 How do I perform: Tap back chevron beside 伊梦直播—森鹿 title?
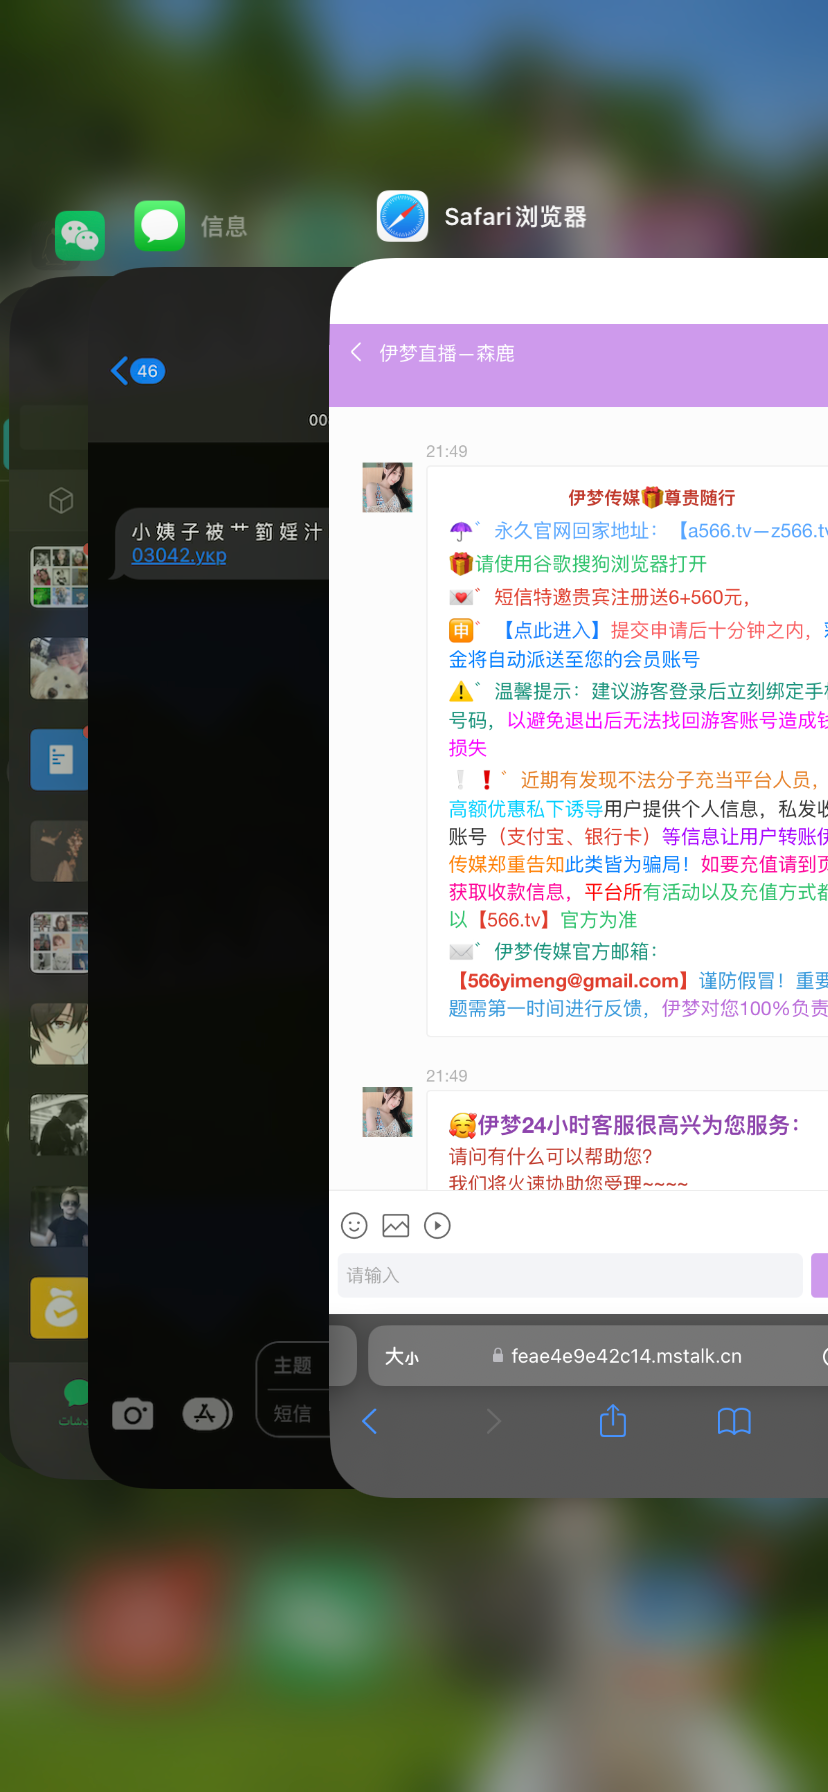coord(356,352)
